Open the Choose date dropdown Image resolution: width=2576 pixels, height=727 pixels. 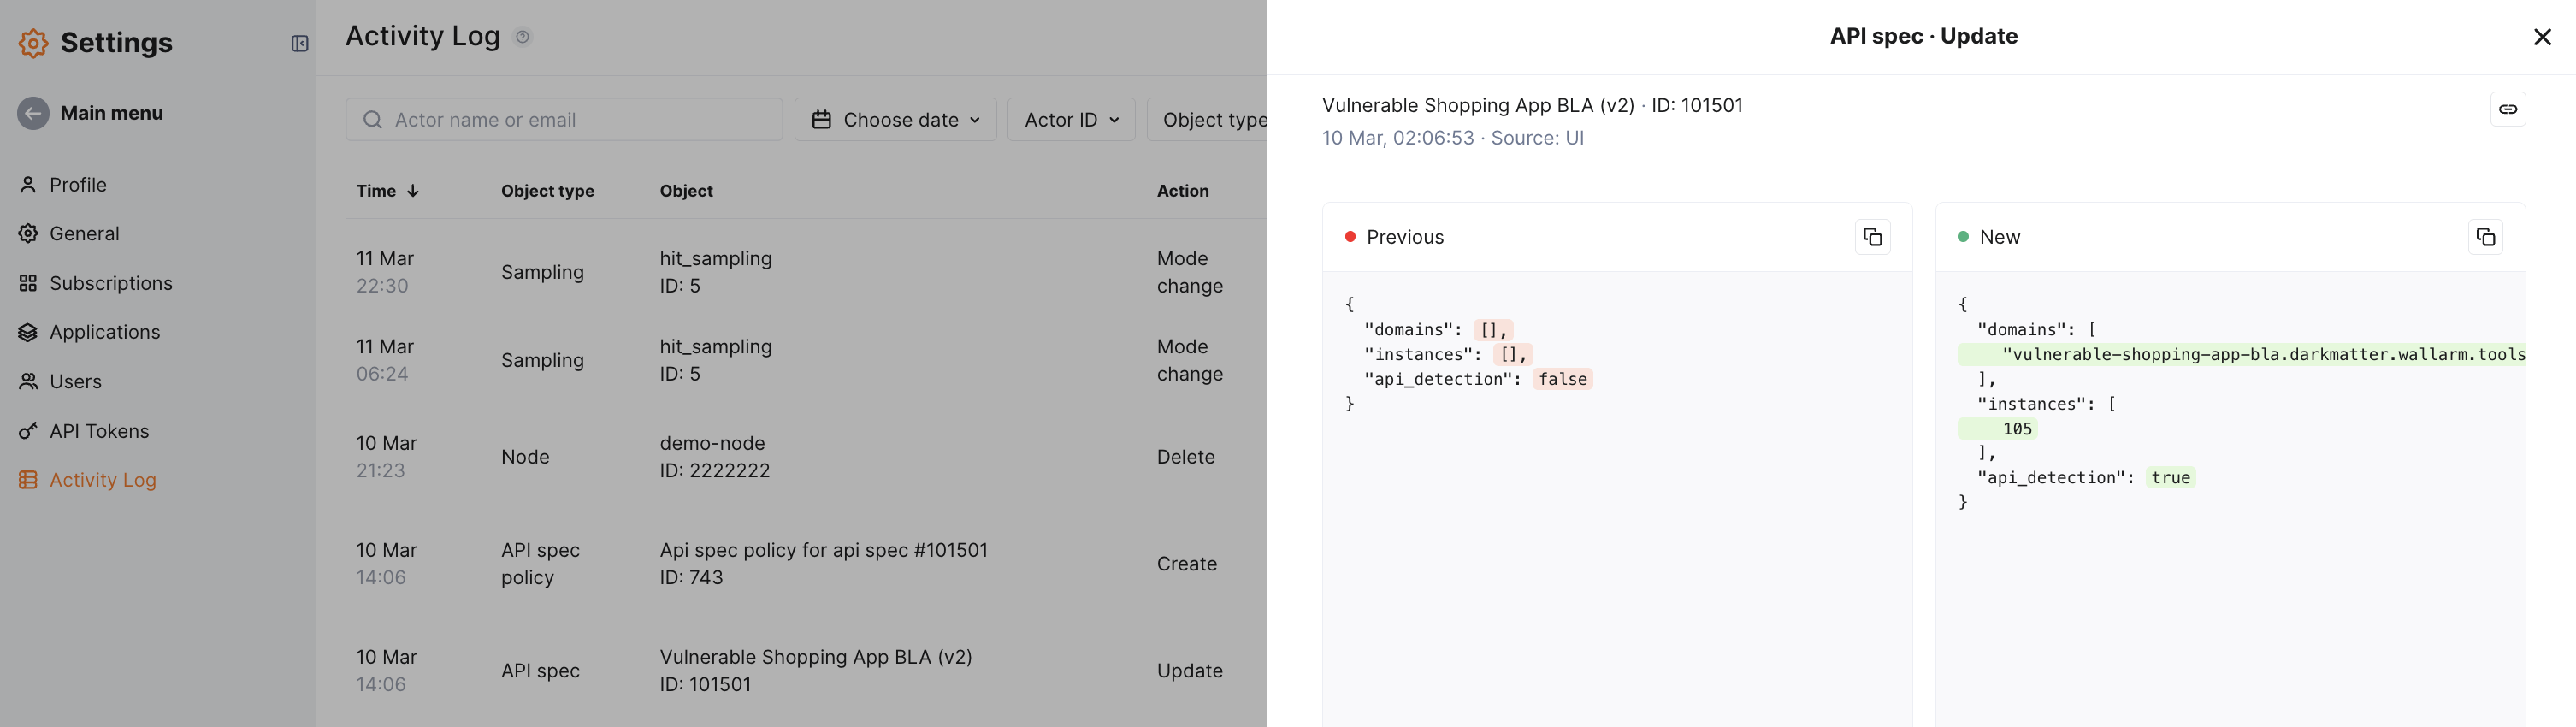click(x=894, y=120)
